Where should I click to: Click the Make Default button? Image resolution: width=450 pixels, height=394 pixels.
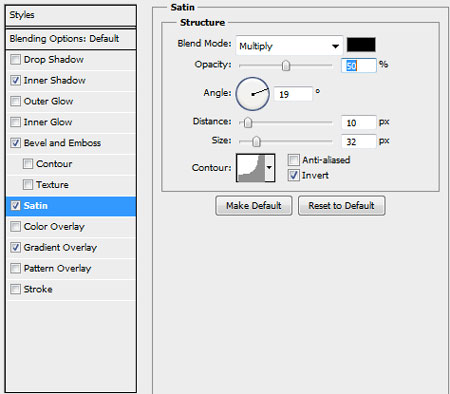(x=254, y=206)
